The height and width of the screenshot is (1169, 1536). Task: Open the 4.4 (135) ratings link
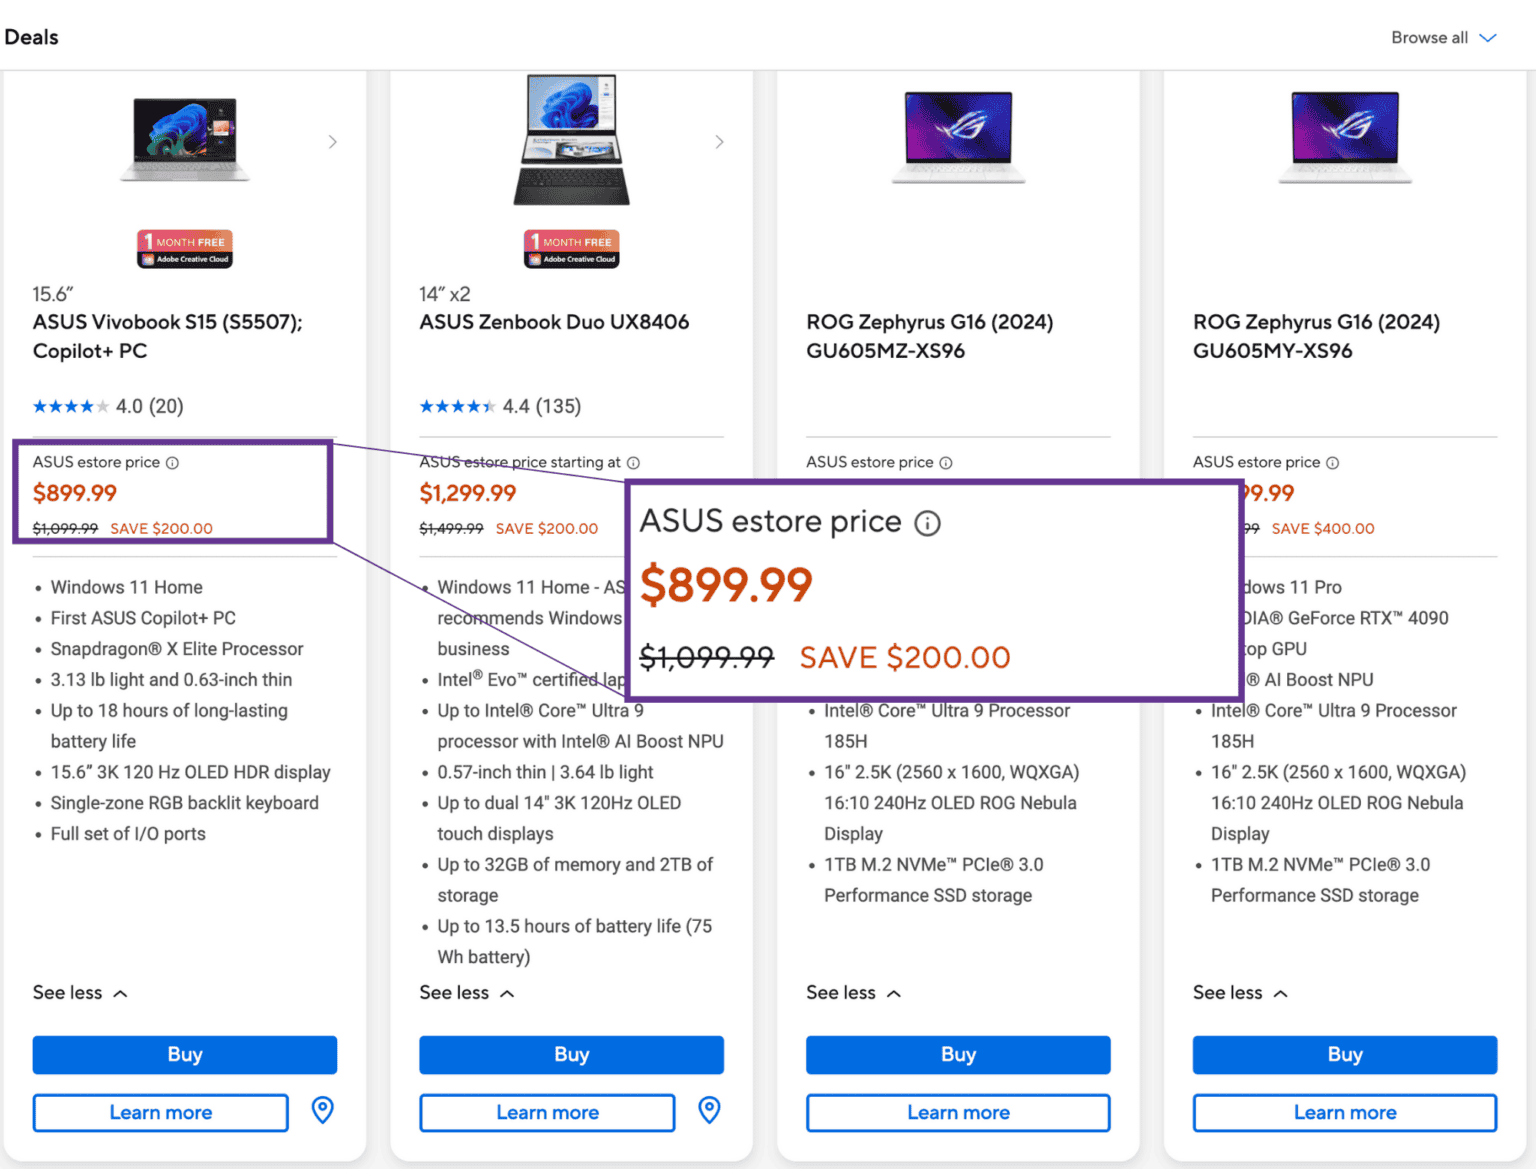coord(499,406)
